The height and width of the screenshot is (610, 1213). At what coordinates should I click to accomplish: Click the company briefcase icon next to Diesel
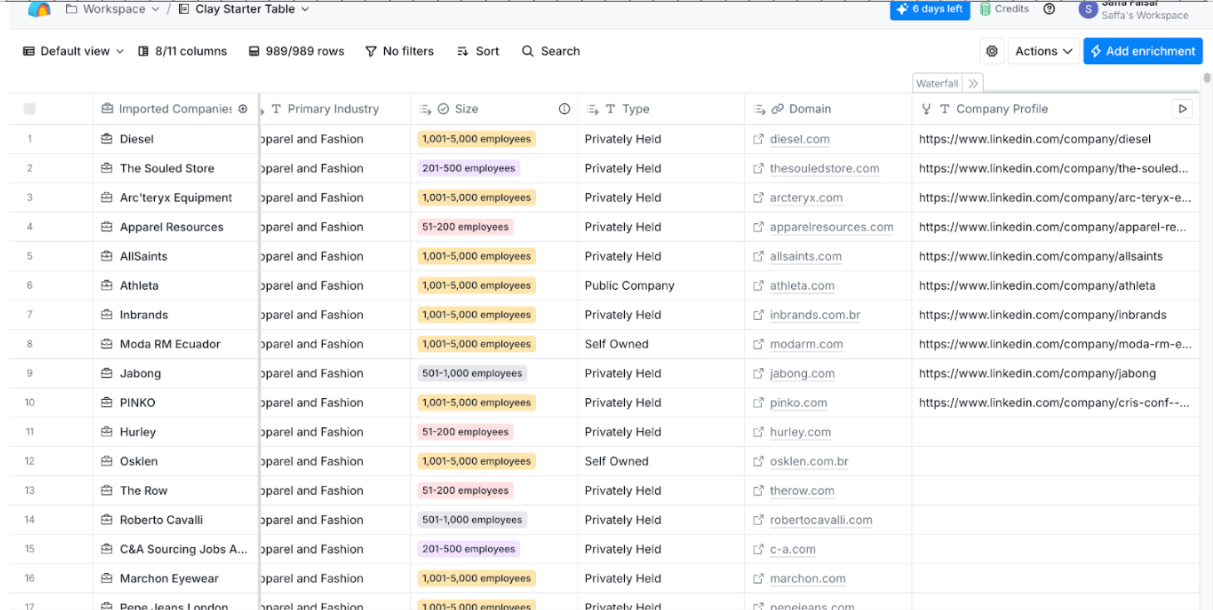(107, 139)
